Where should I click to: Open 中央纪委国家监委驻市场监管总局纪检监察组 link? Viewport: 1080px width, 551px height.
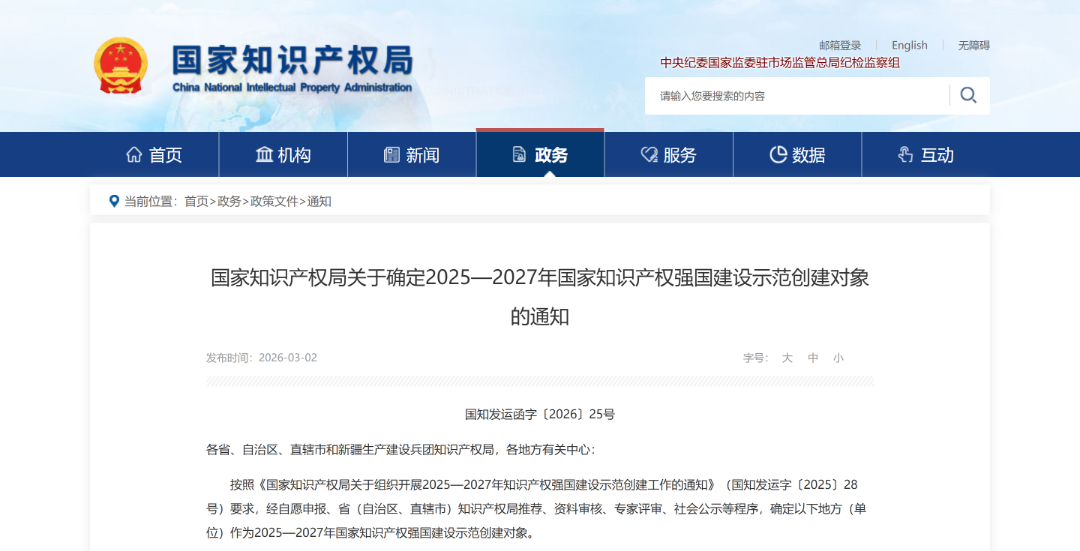(x=780, y=63)
